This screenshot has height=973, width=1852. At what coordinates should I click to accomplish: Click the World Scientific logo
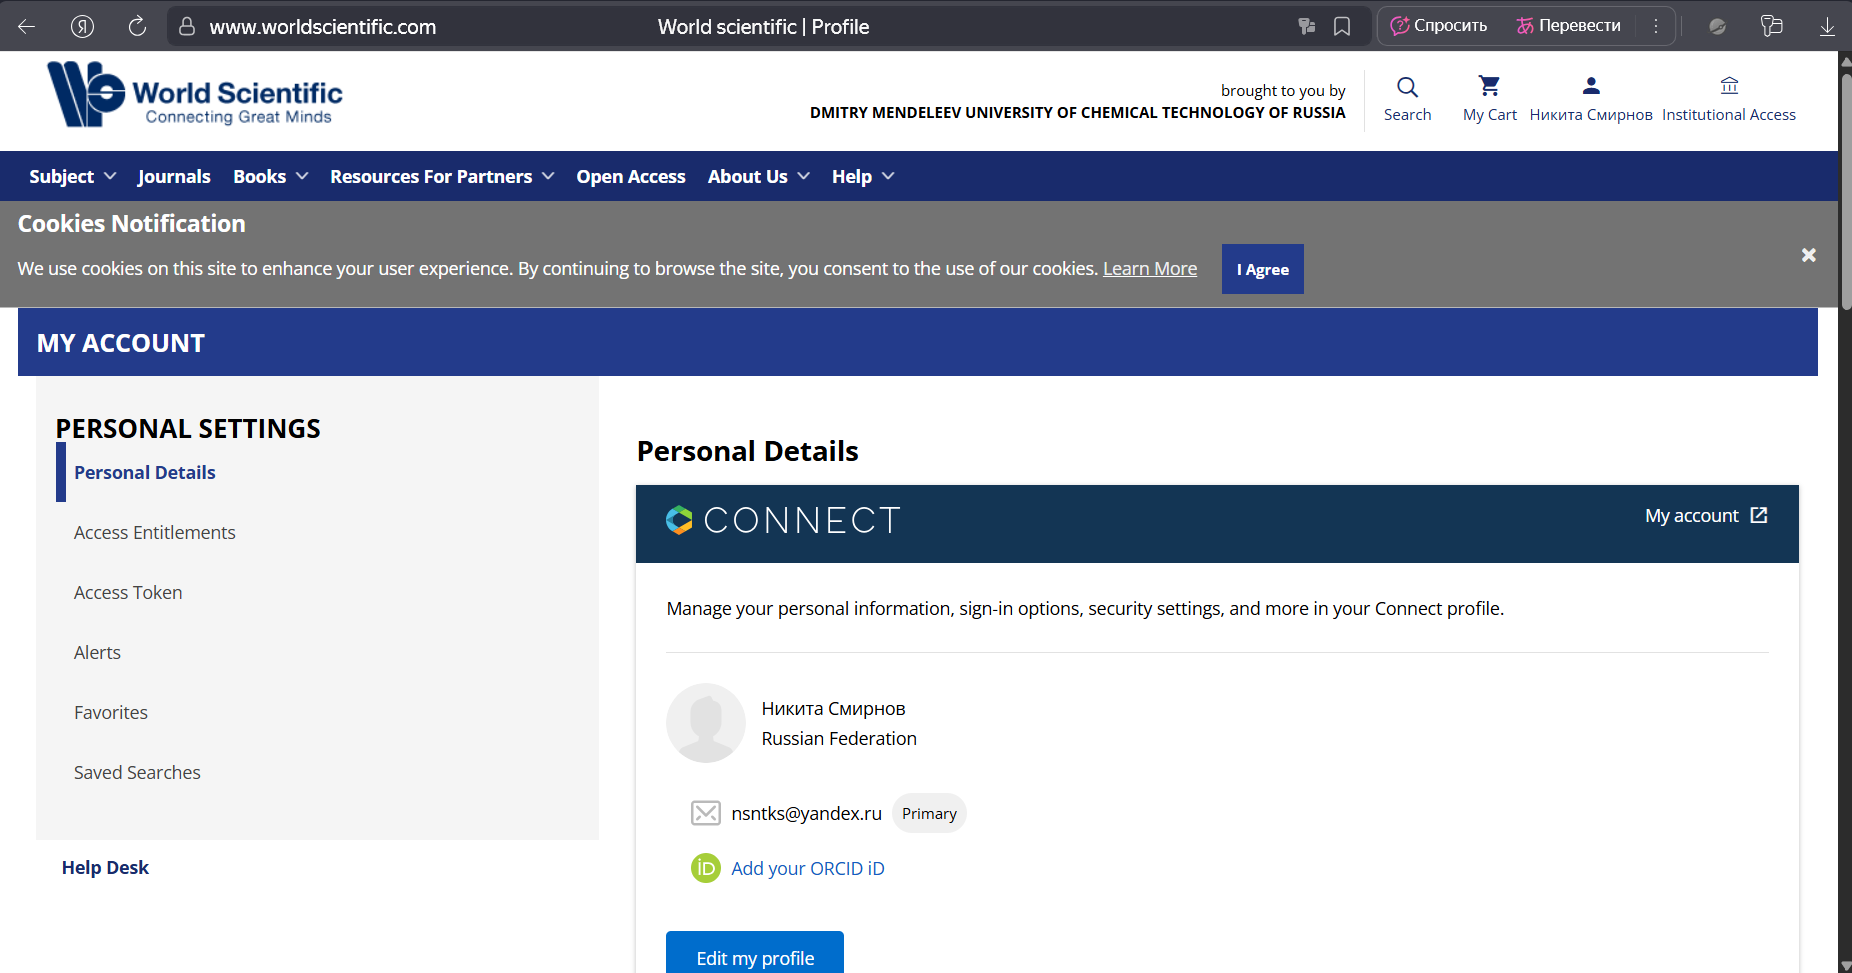coord(195,95)
